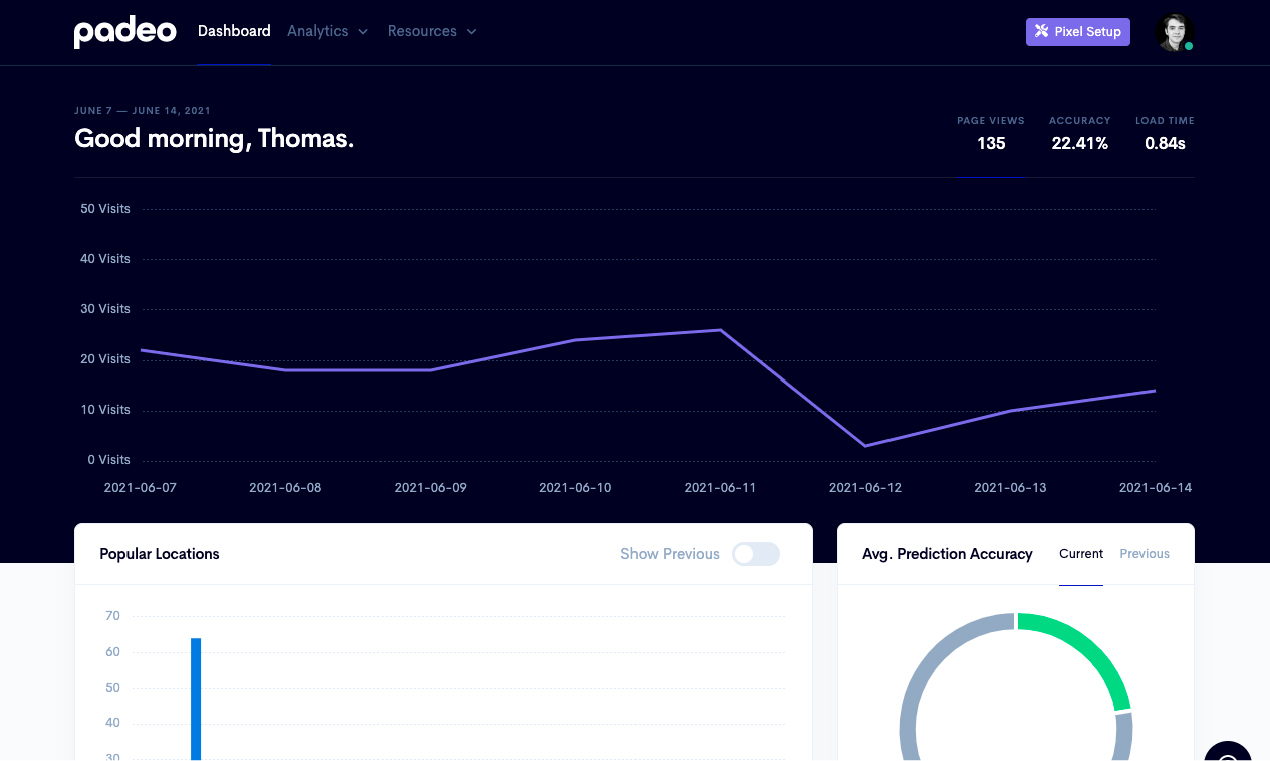Click the 2021-06-09 axis label
The height and width of the screenshot is (761, 1270).
[430, 488]
